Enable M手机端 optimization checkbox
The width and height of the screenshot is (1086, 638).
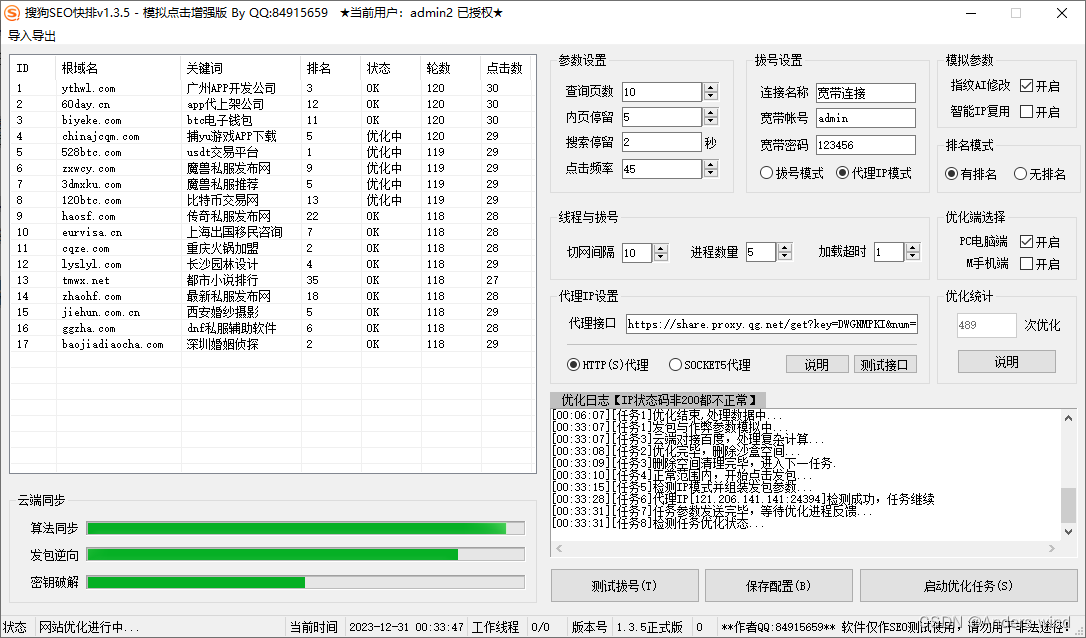click(1026, 264)
